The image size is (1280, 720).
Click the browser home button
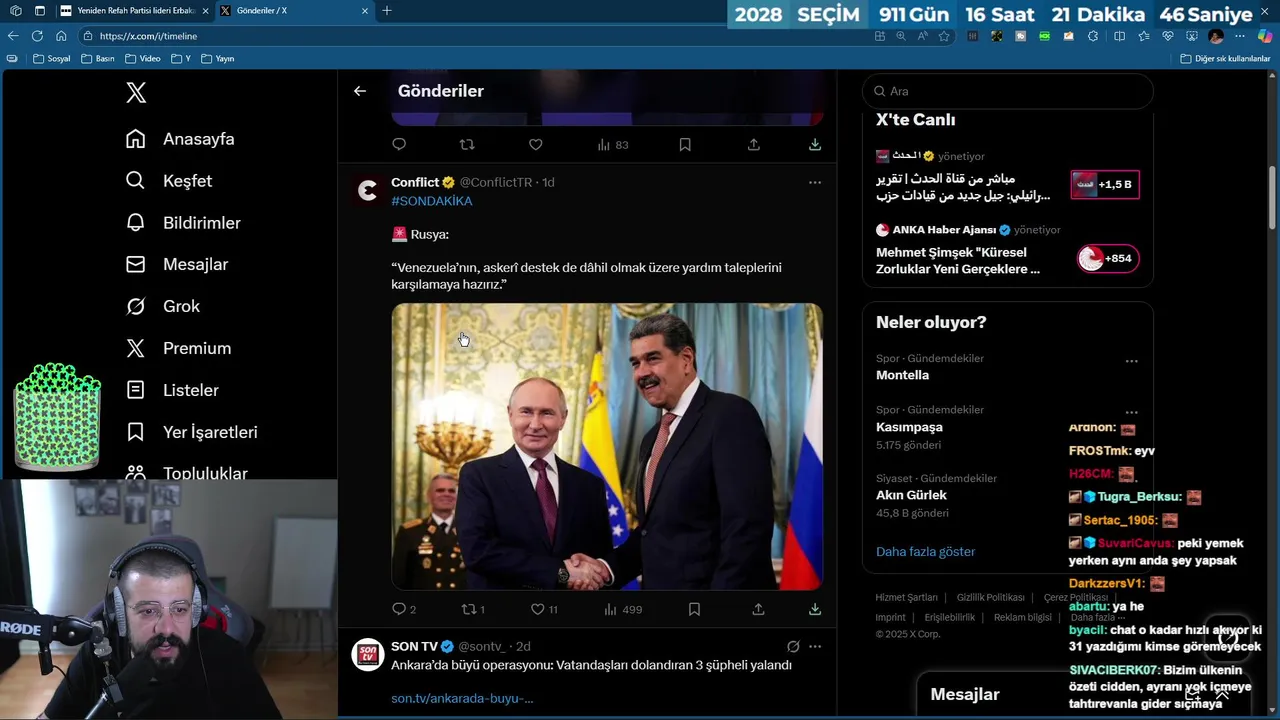[x=61, y=36]
